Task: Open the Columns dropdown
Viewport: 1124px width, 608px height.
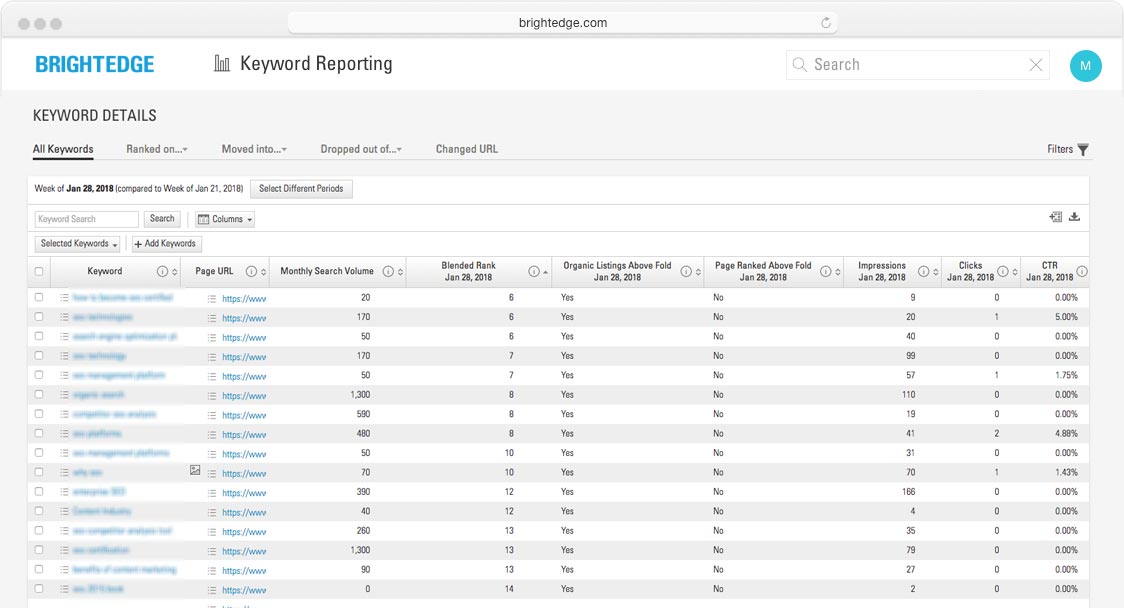Action: click(x=225, y=219)
